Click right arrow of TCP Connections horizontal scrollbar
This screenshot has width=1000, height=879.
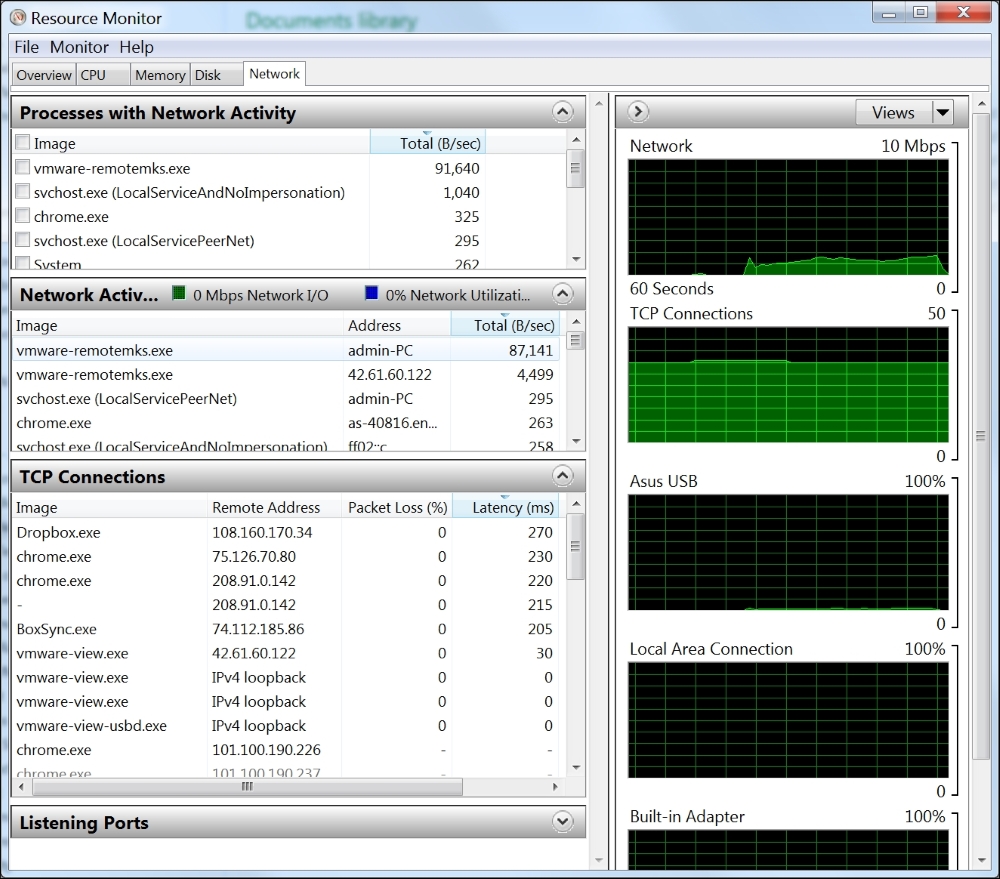point(555,787)
